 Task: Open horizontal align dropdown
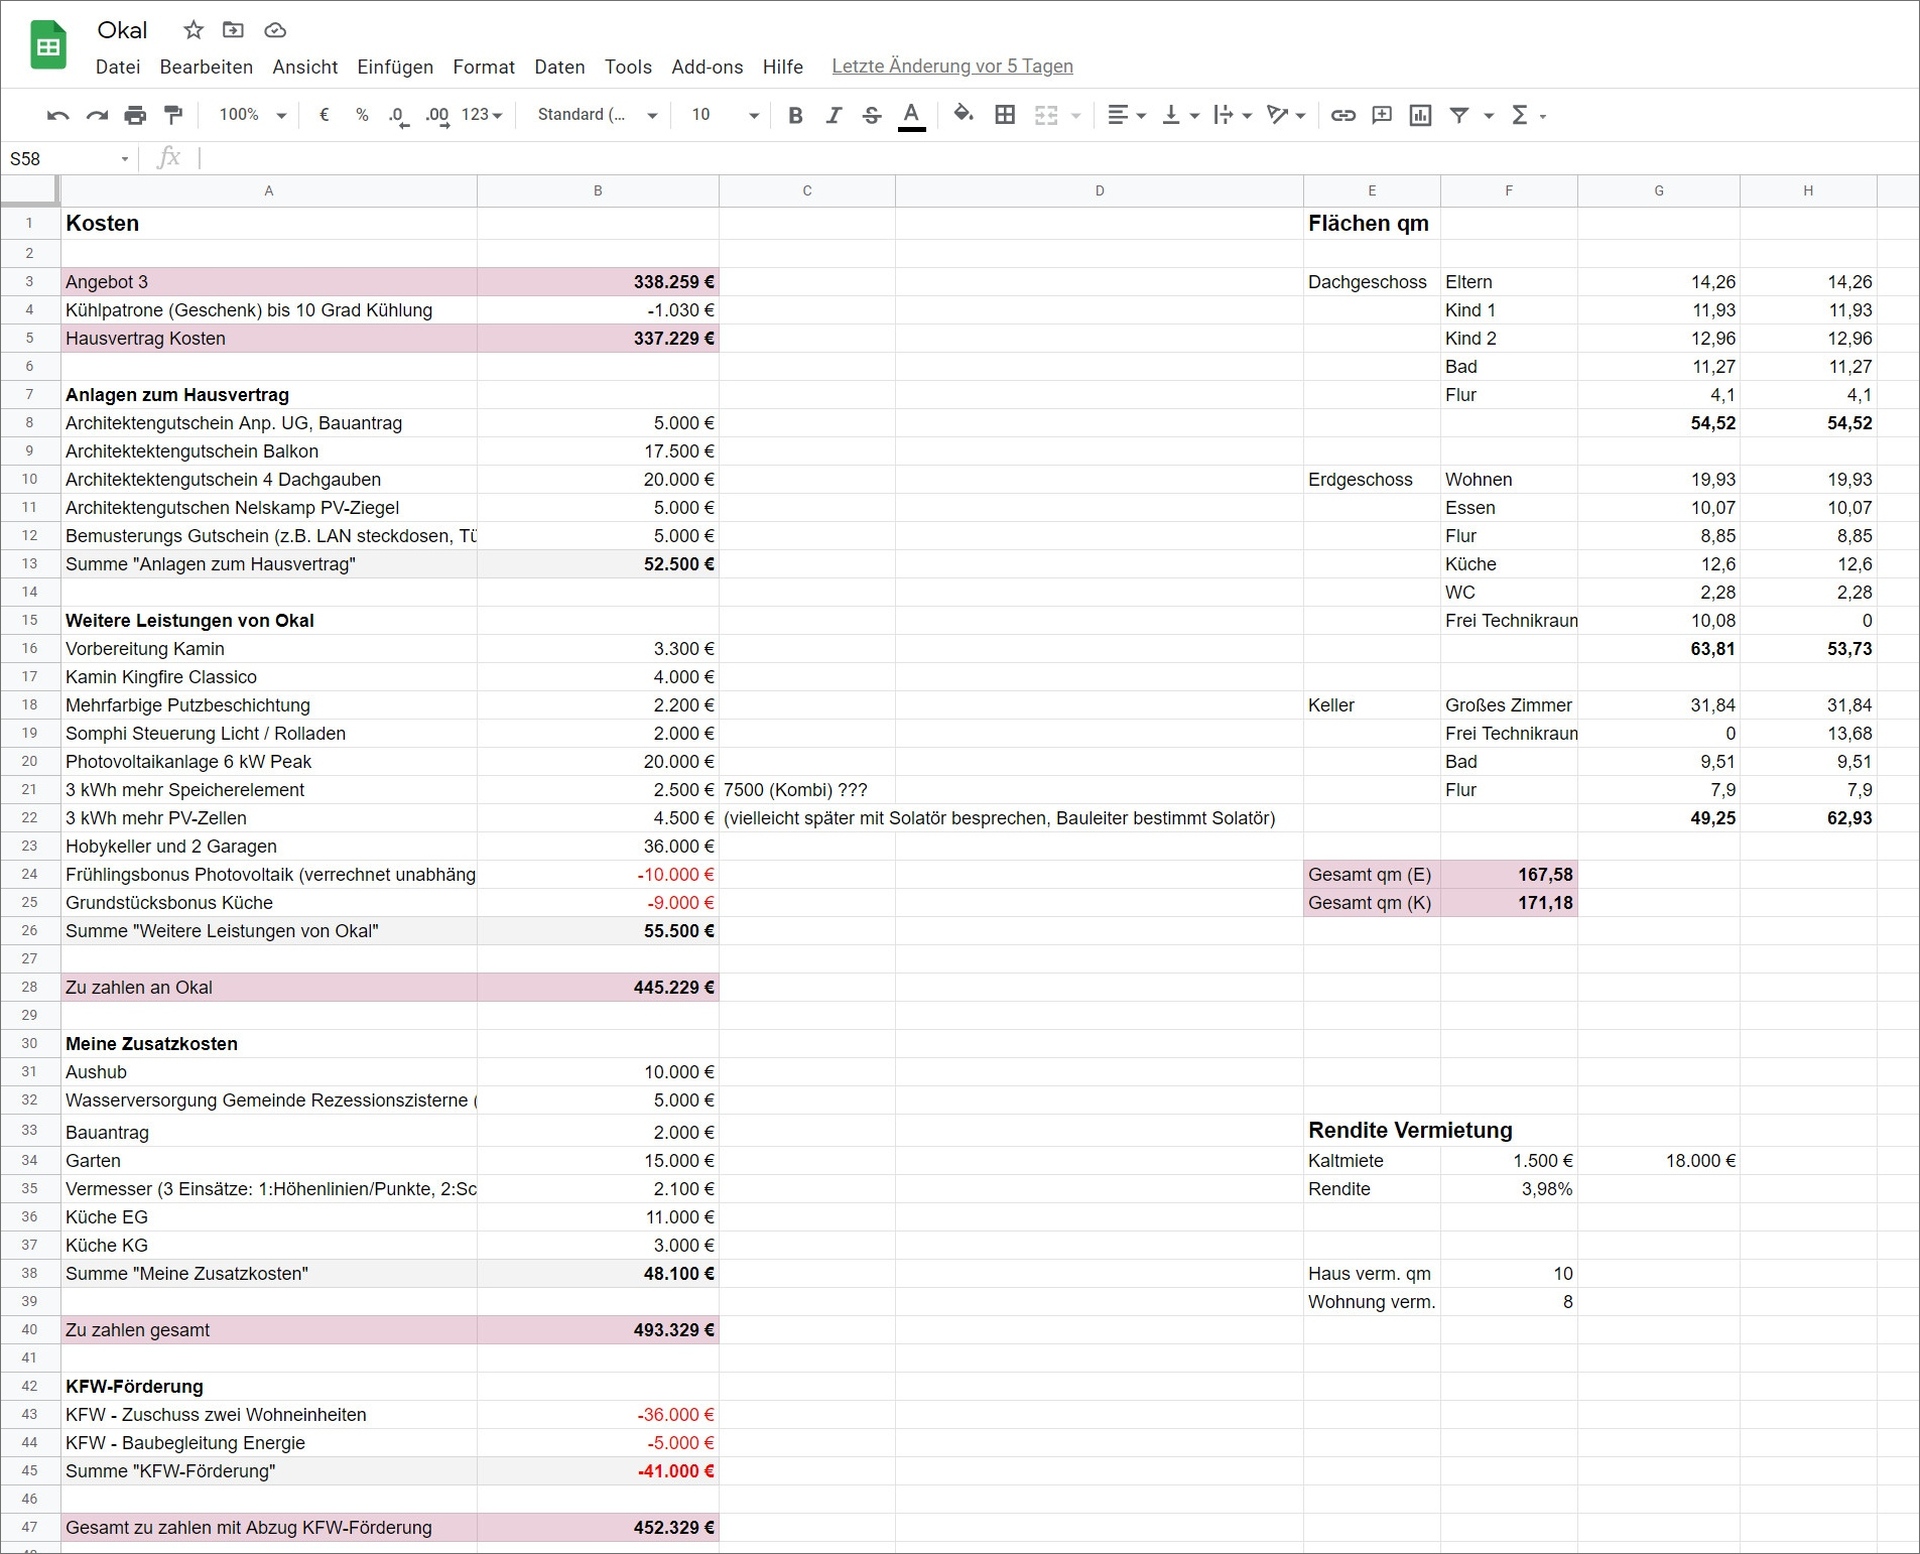pyautogui.click(x=1126, y=115)
